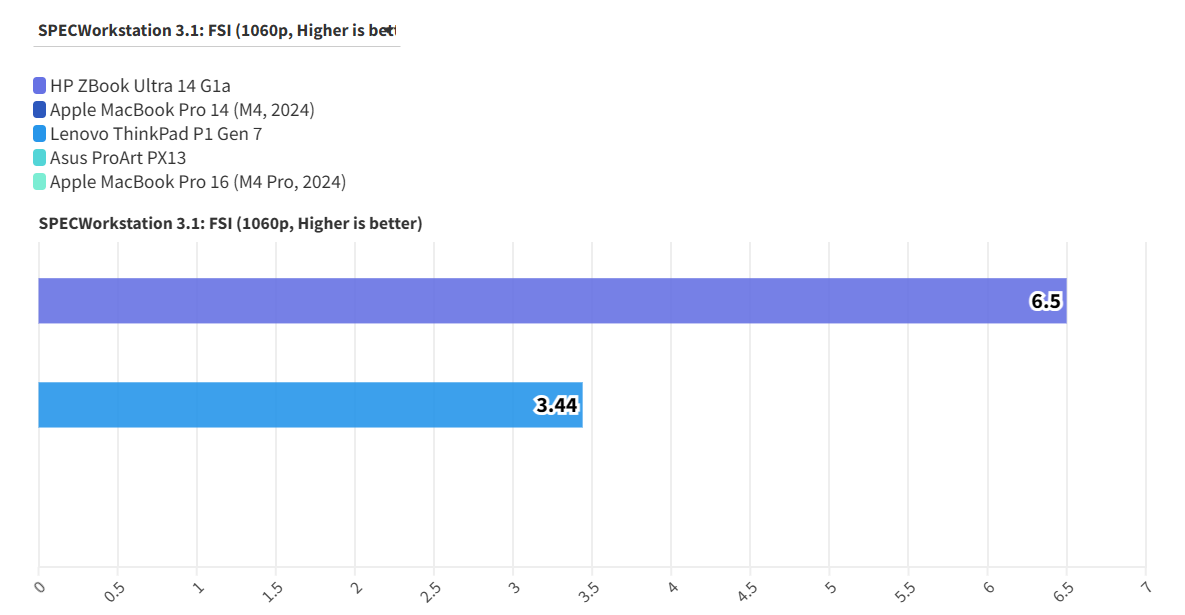Click the bold chart title above the plot

coord(230,223)
